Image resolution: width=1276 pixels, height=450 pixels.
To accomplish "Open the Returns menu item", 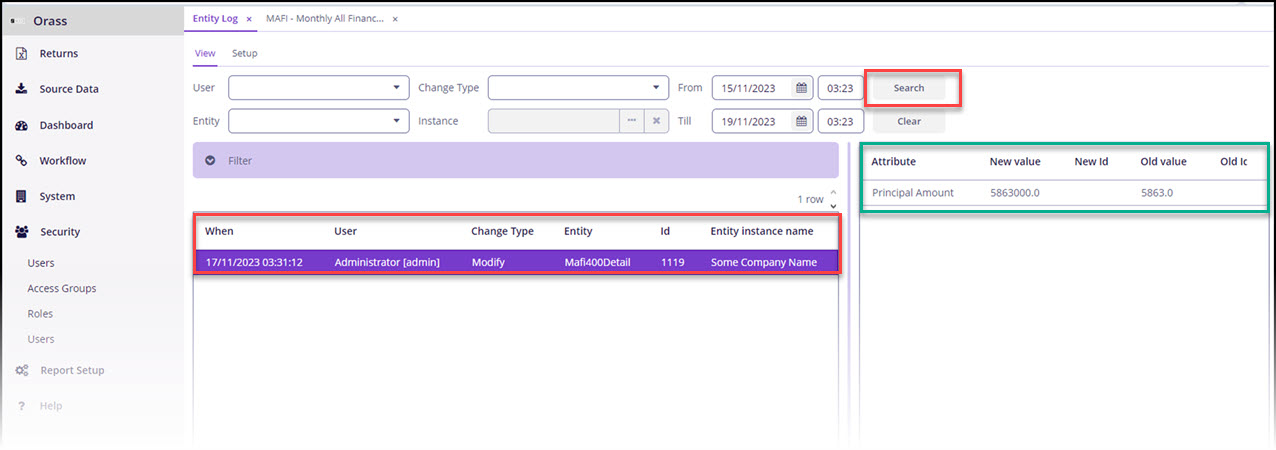I will [59, 54].
